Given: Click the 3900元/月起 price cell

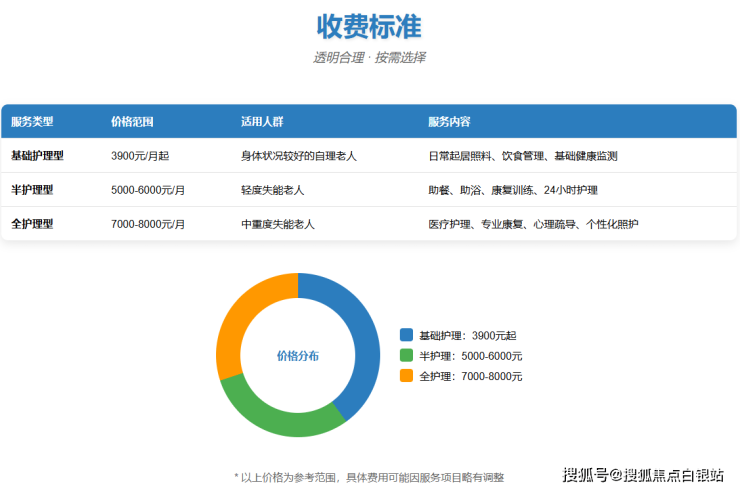Looking at the screenshot, I should (x=140, y=156).
